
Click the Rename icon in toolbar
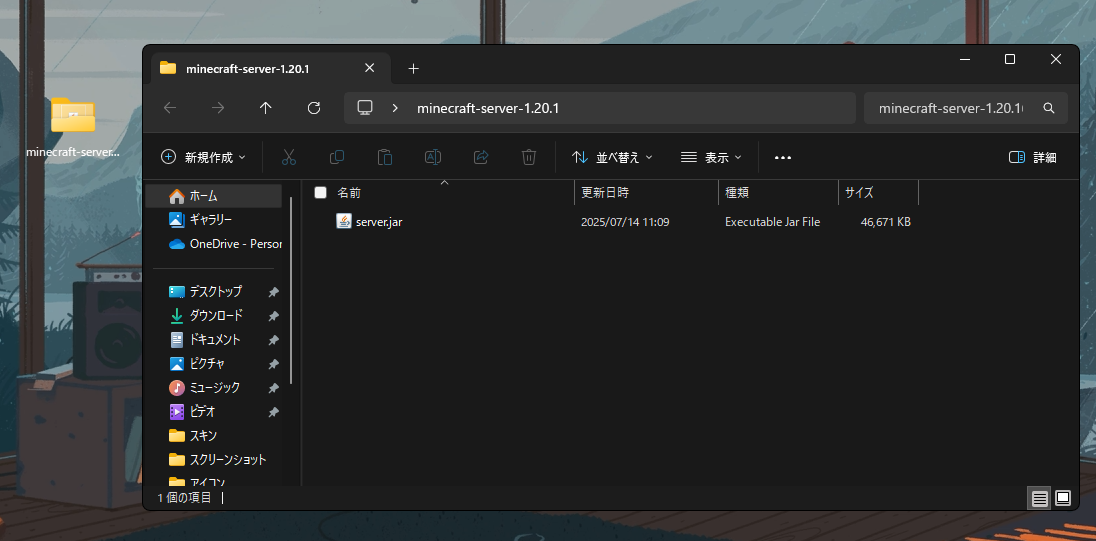click(433, 157)
